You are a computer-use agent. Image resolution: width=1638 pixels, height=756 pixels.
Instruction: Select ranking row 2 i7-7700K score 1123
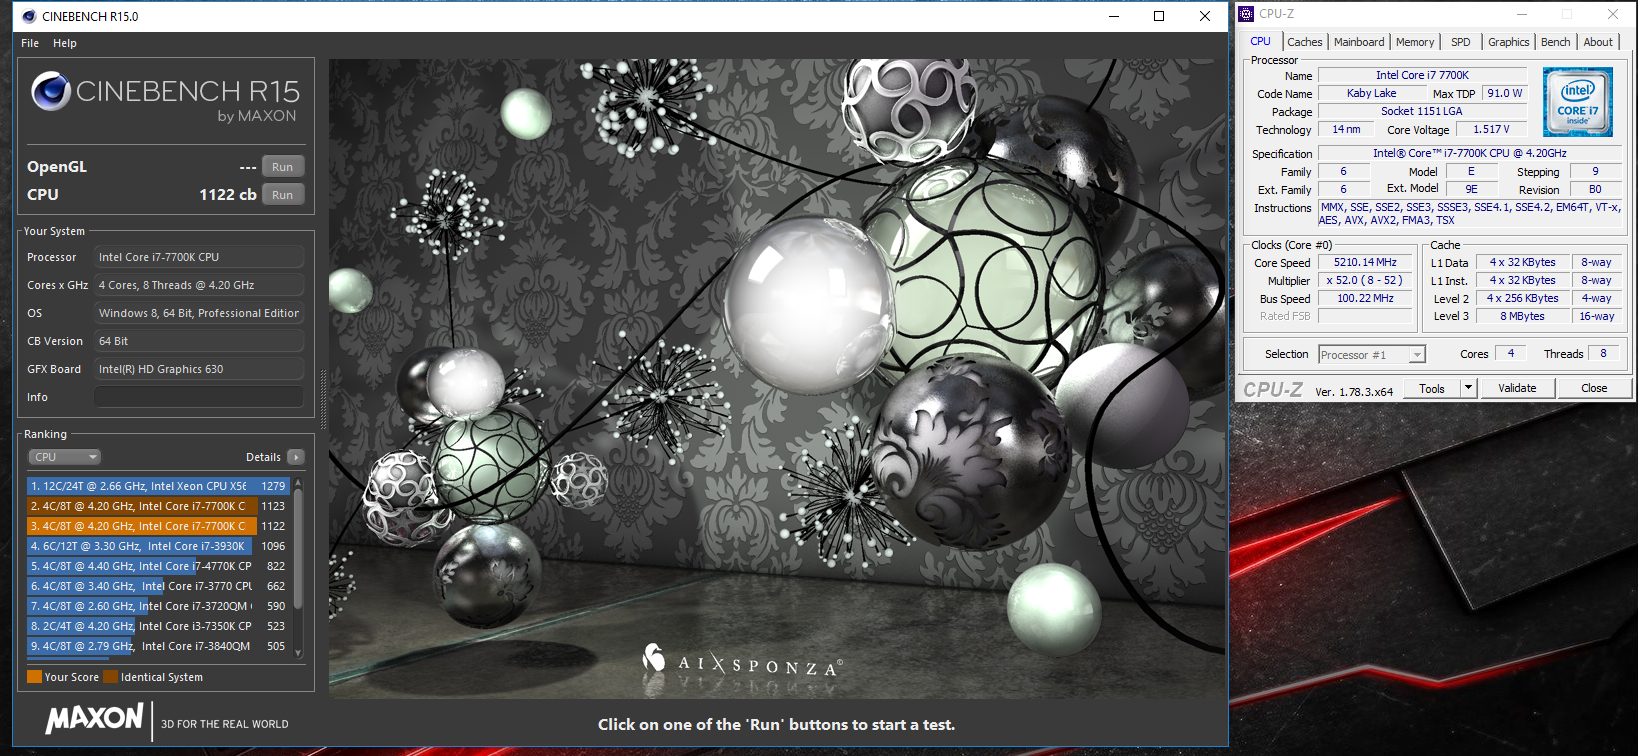(158, 506)
